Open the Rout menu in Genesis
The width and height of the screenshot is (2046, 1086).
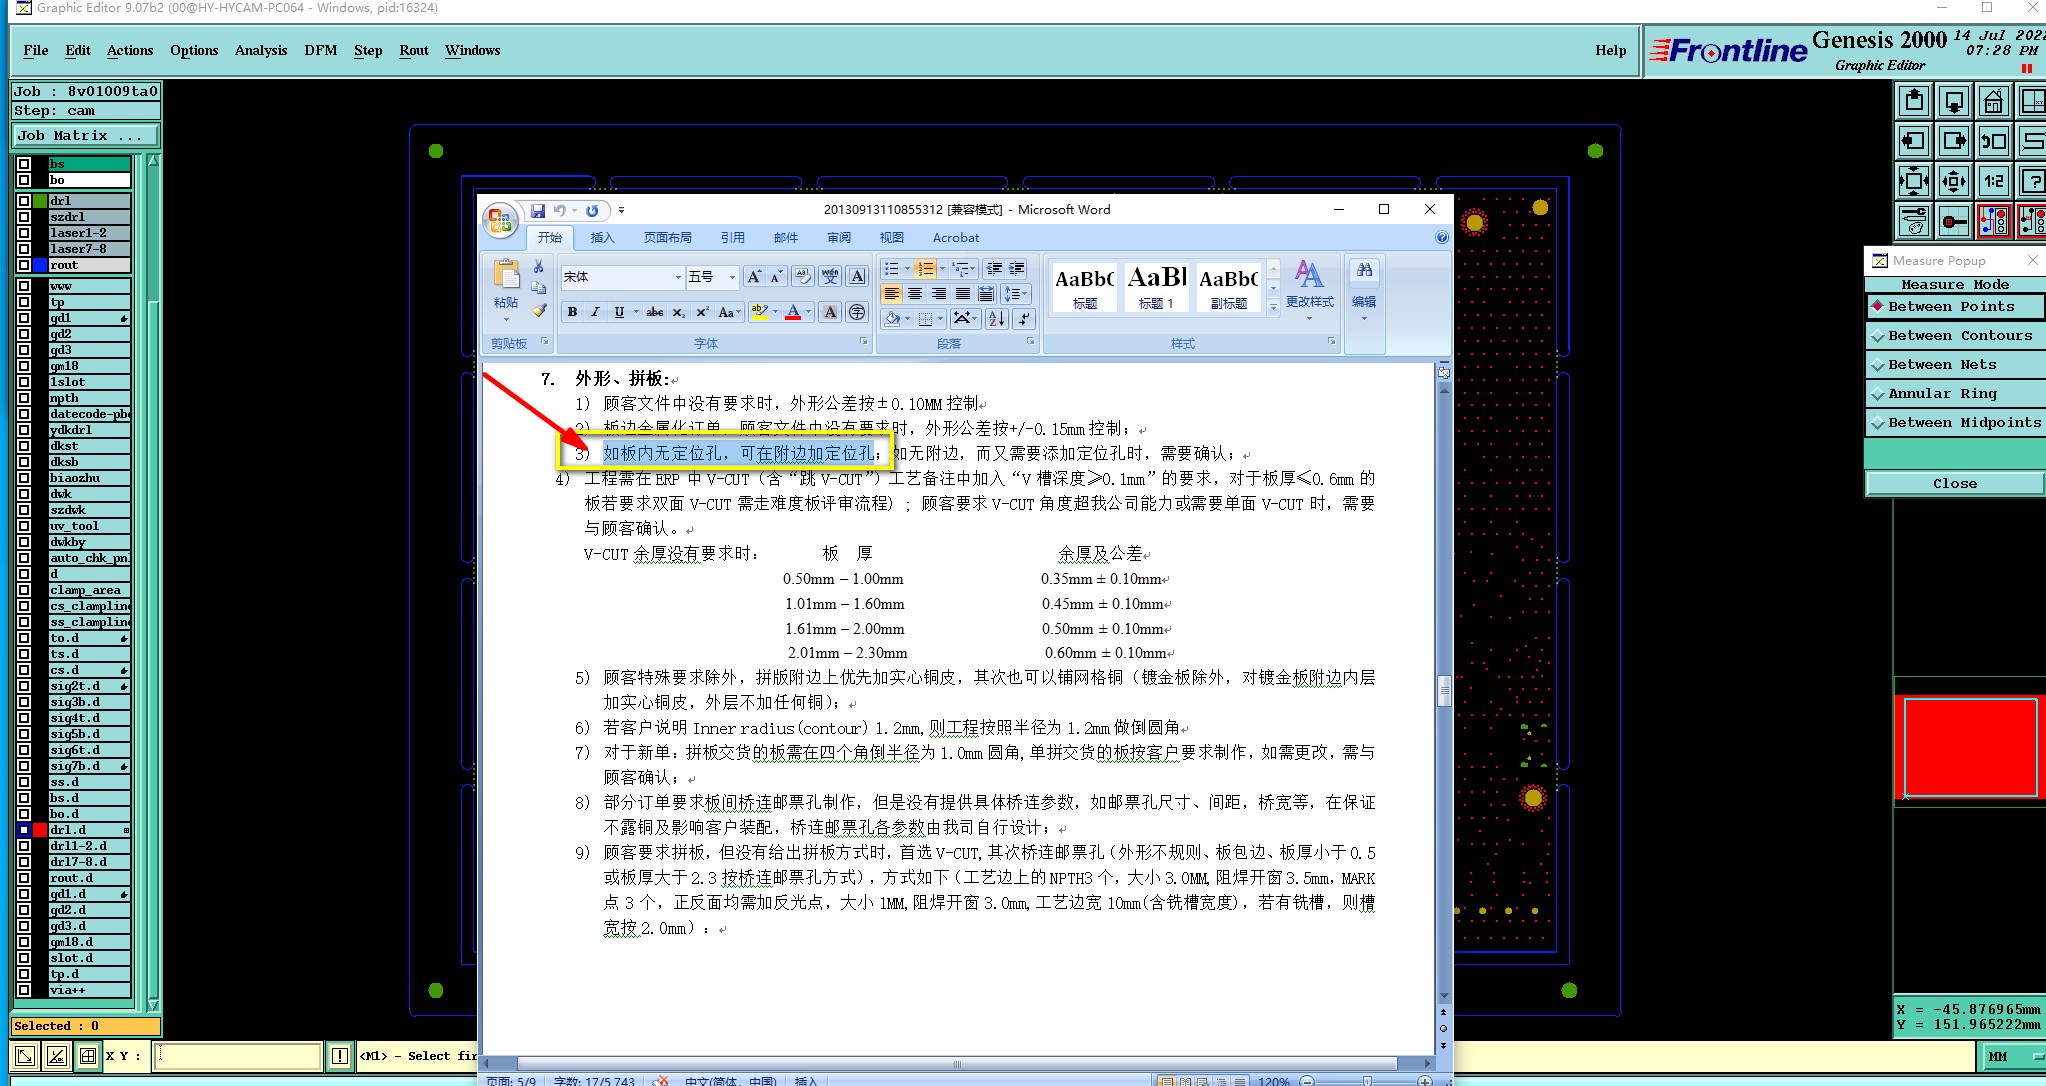[414, 50]
